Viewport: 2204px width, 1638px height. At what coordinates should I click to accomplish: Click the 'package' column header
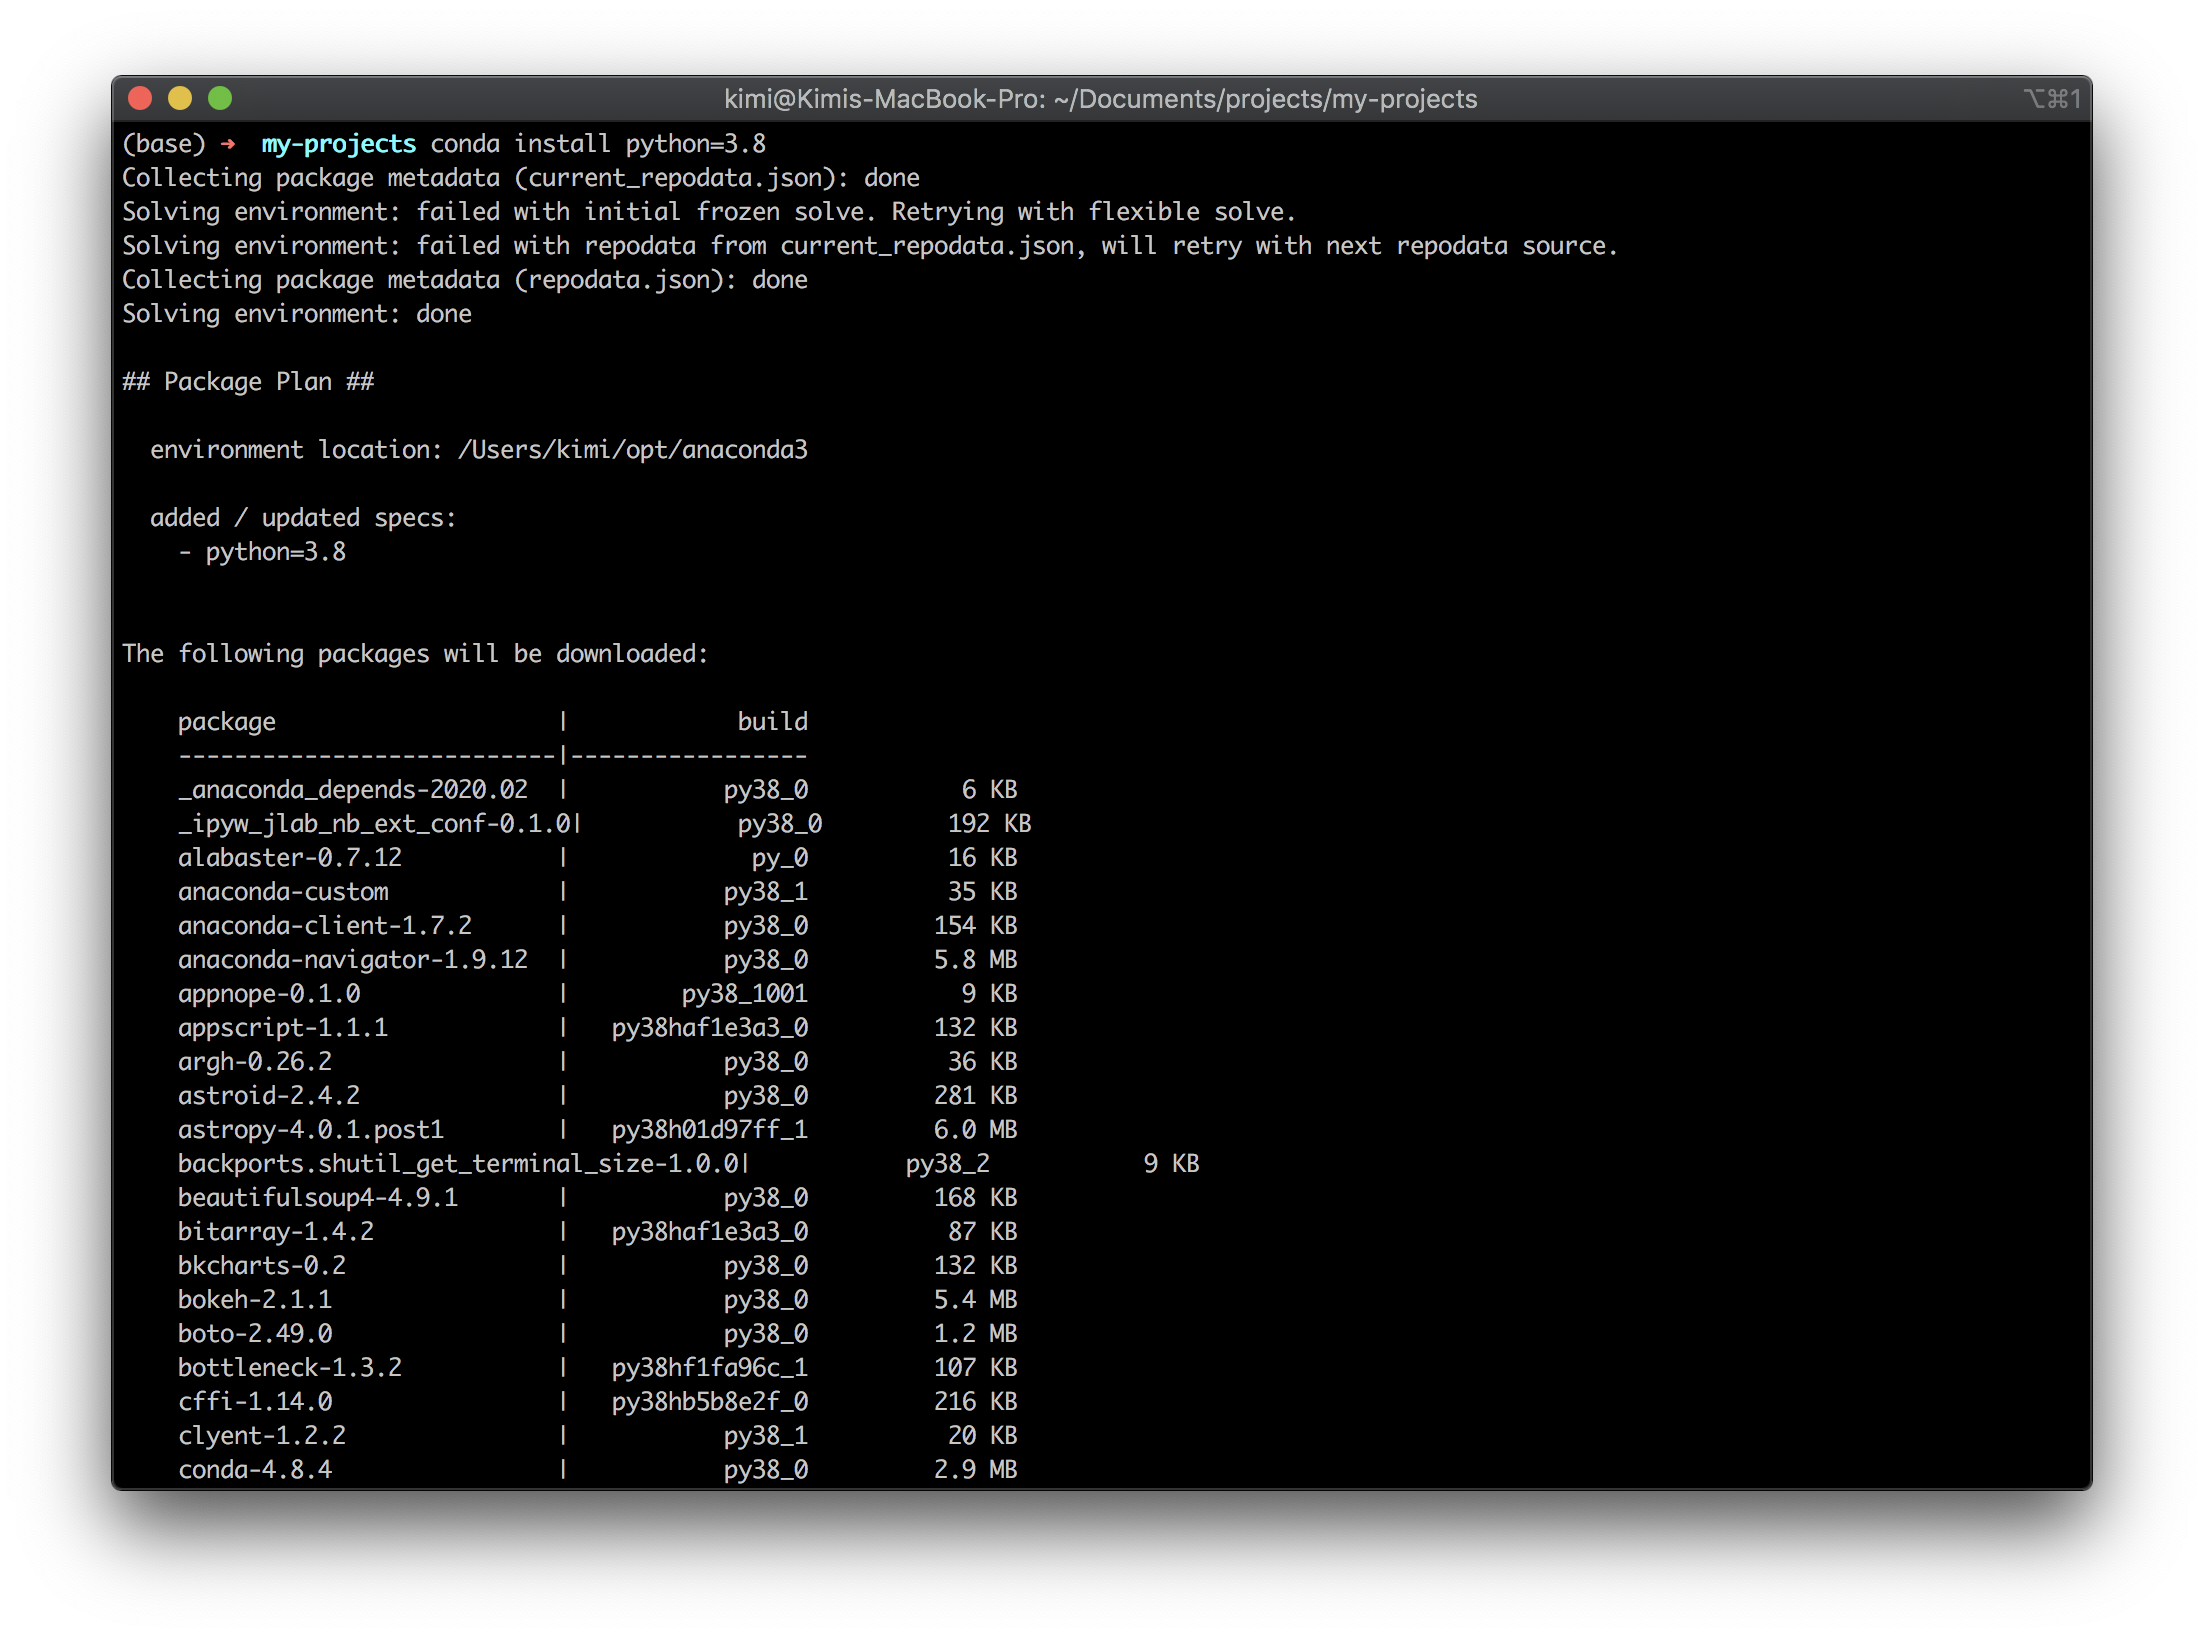pyautogui.click(x=227, y=722)
